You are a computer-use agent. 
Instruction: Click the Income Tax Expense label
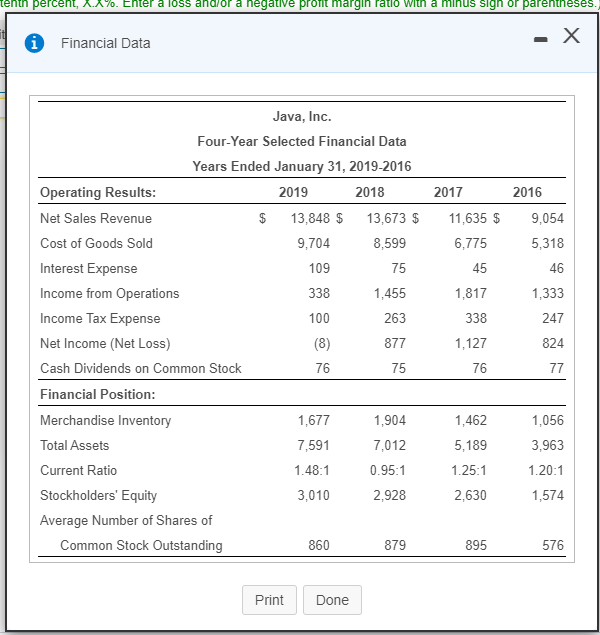coord(100,319)
